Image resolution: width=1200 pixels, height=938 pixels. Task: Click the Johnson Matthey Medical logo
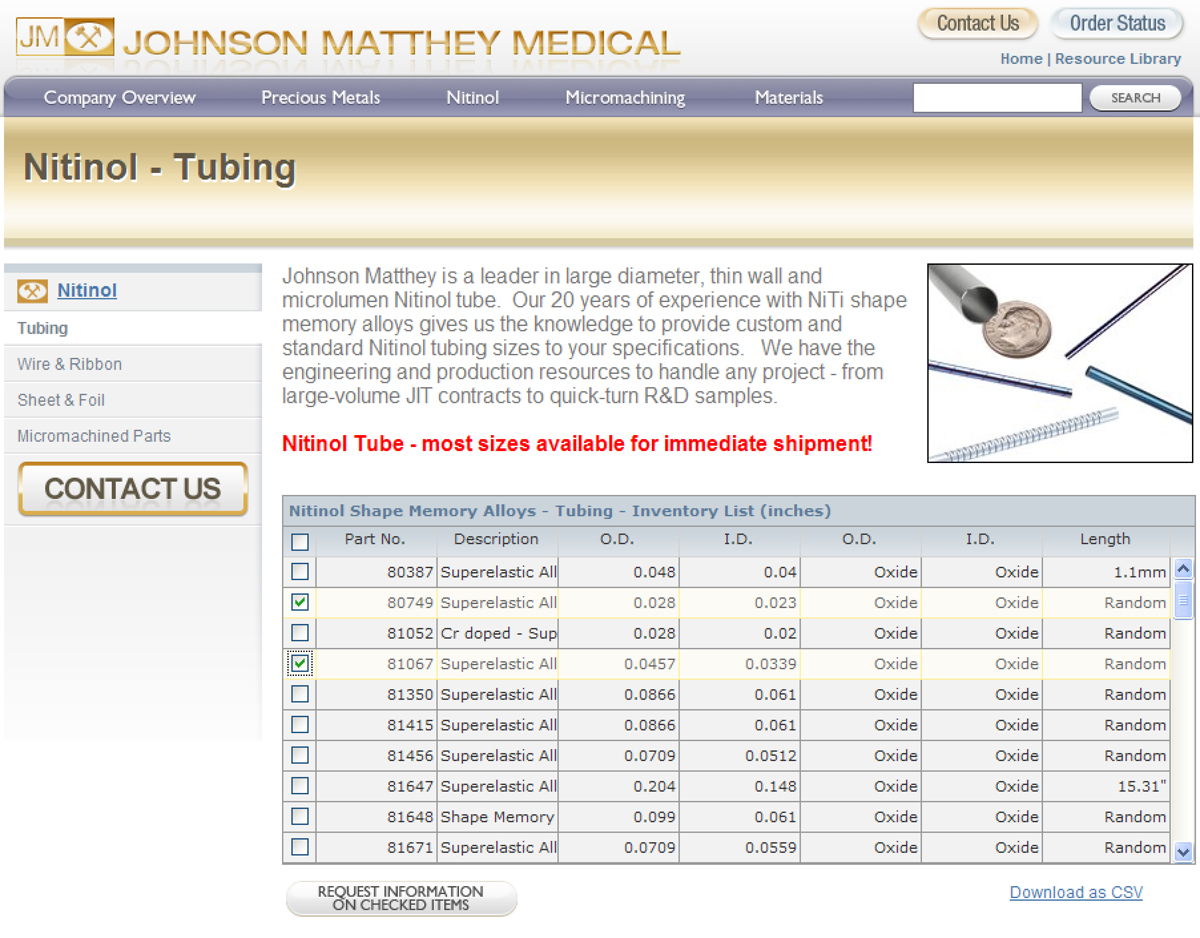coord(348,40)
